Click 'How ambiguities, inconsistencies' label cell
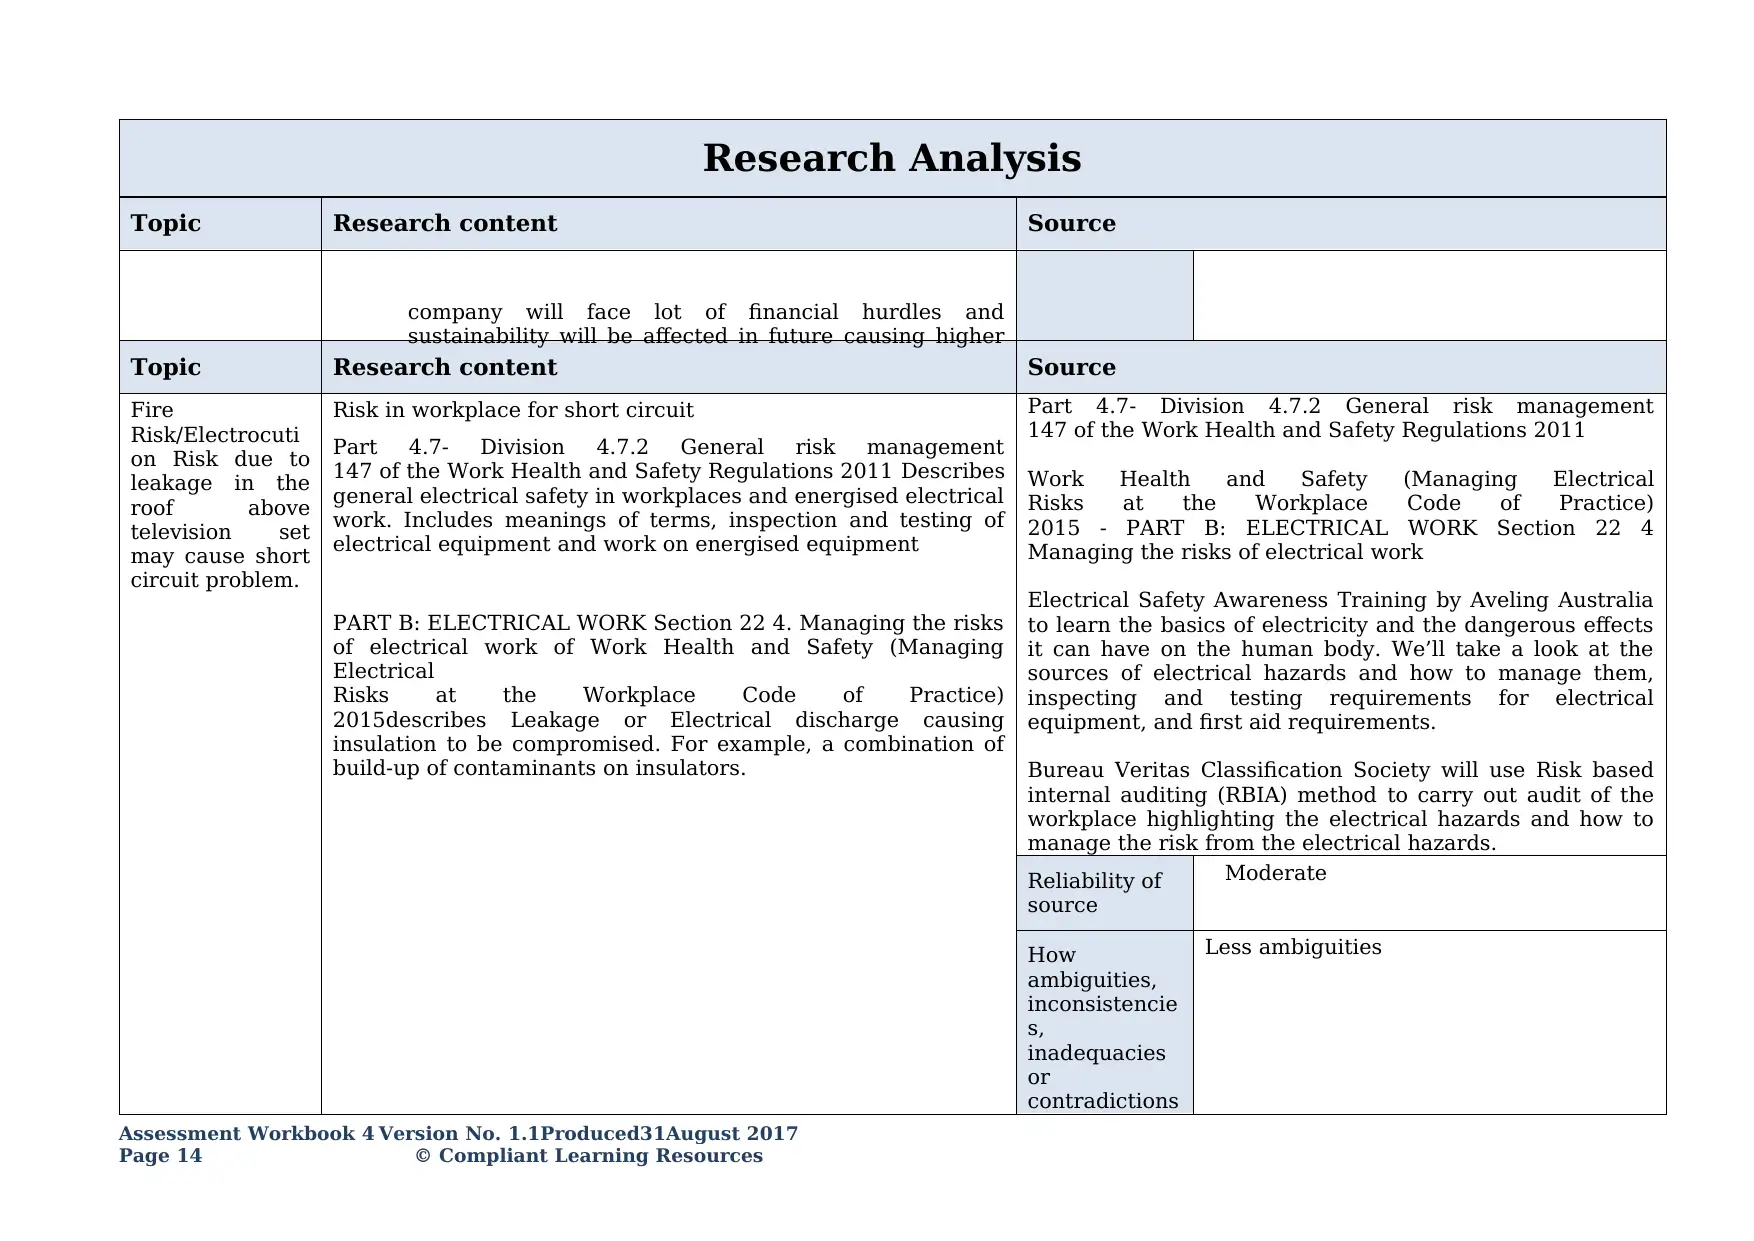Viewport: 1754px width, 1241px height. [x=1104, y=1022]
